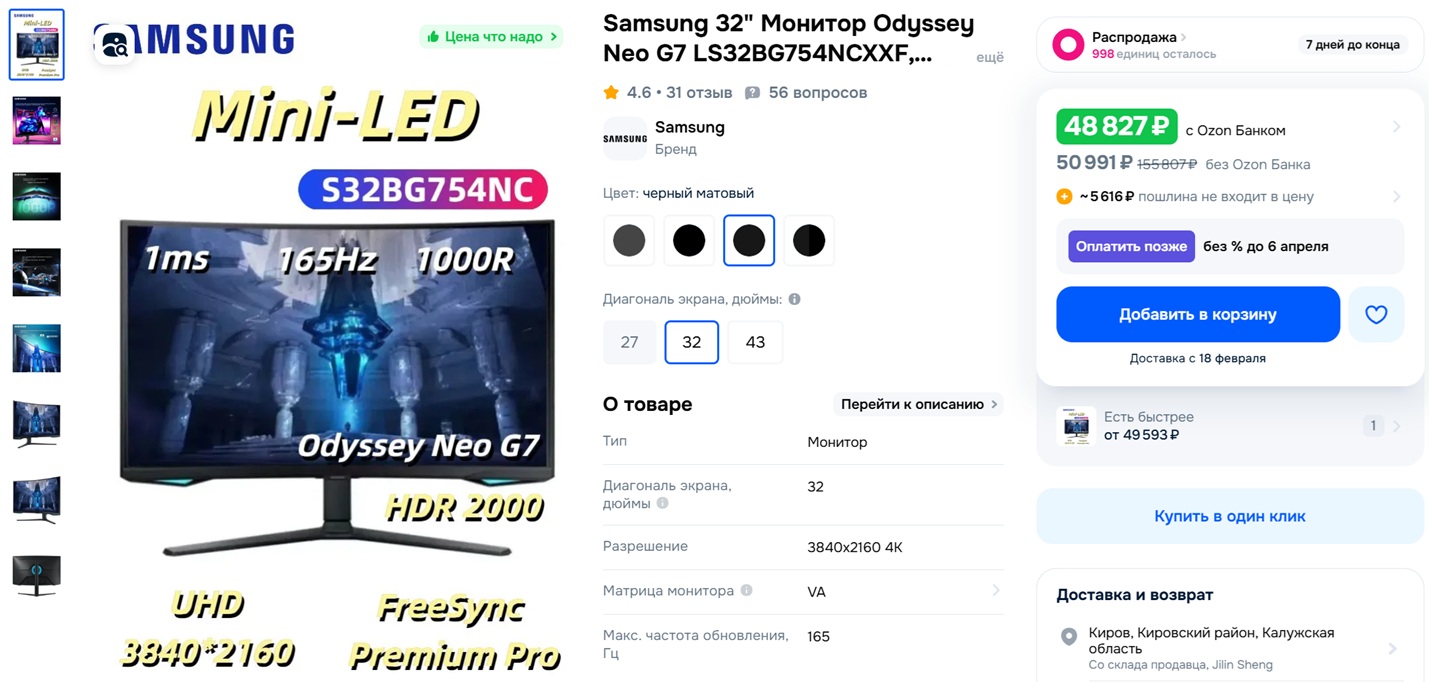Click the orange coin icon near пошлина
Viewport: 1429px width, 682px height.
coord(1065,197)
